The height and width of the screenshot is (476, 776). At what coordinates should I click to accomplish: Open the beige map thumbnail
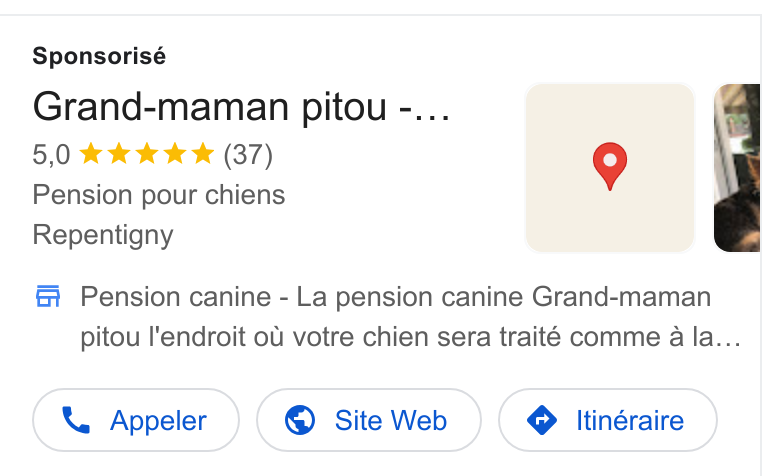tap(610, 168)
